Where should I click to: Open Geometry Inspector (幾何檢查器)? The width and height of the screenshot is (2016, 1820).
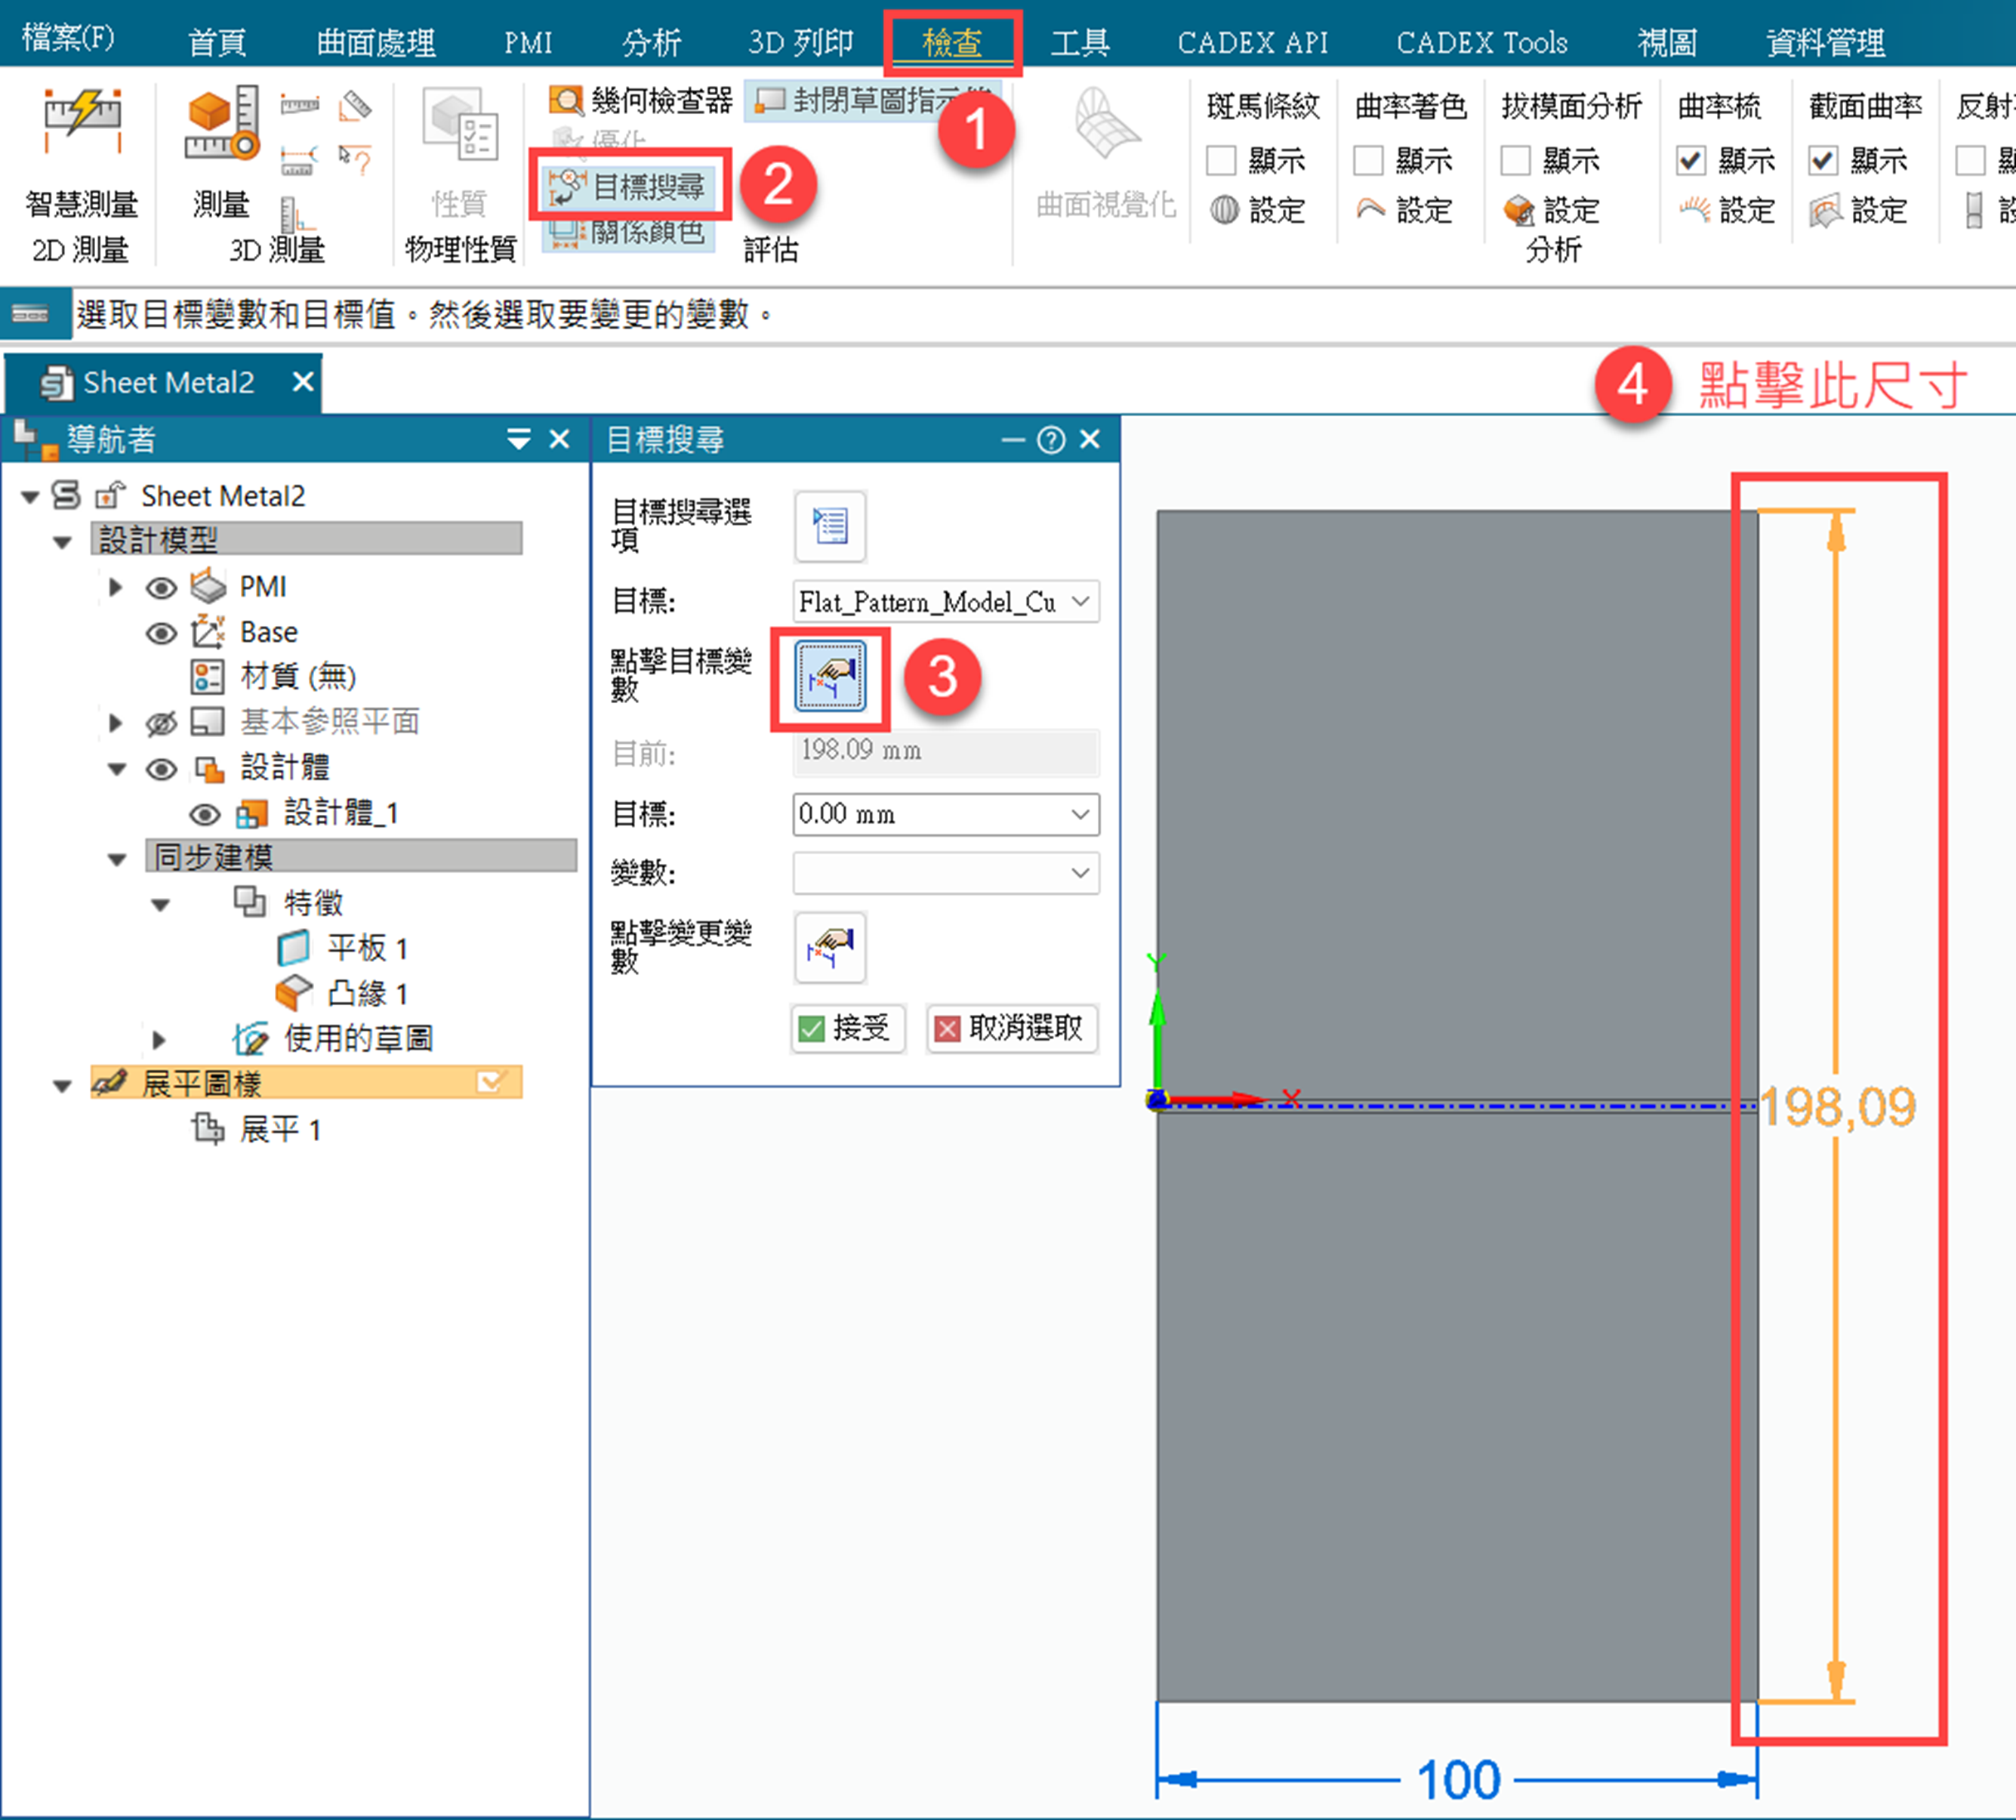pyautogui.click(x=641, y=100)
